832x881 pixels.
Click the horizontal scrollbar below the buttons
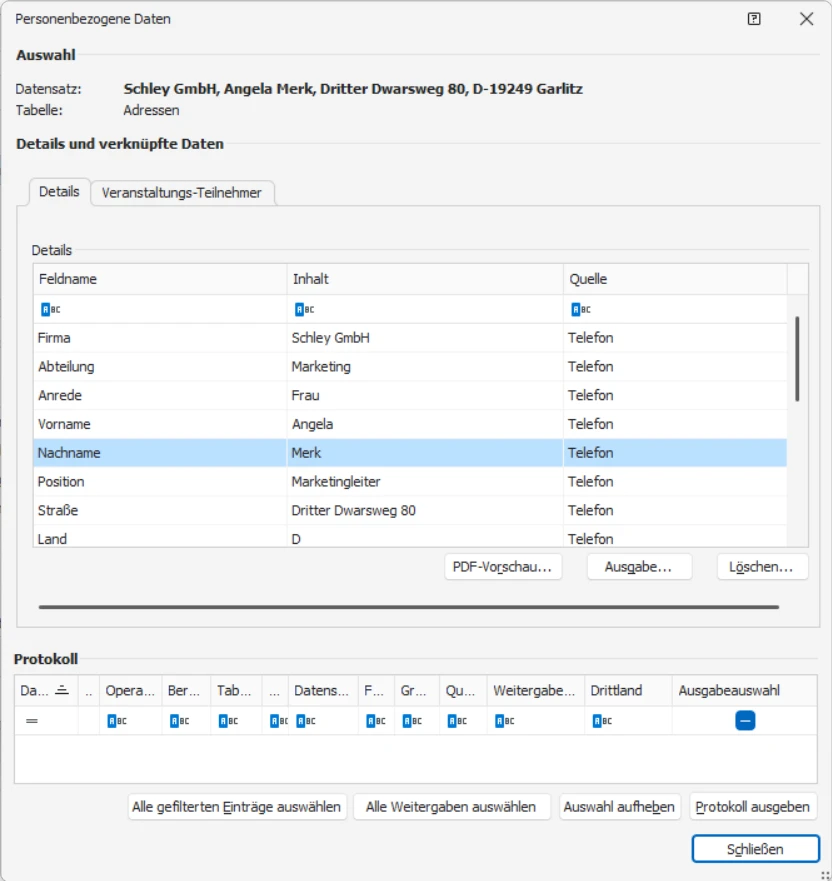point(408,607)
